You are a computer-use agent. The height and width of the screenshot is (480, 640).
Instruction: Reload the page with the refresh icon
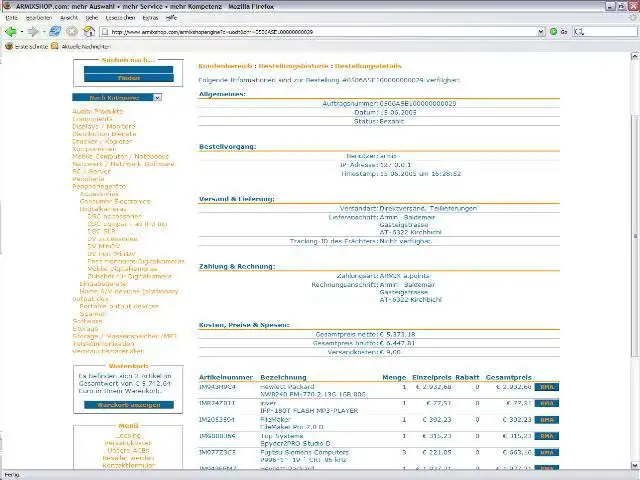click(x=55, y=31)
